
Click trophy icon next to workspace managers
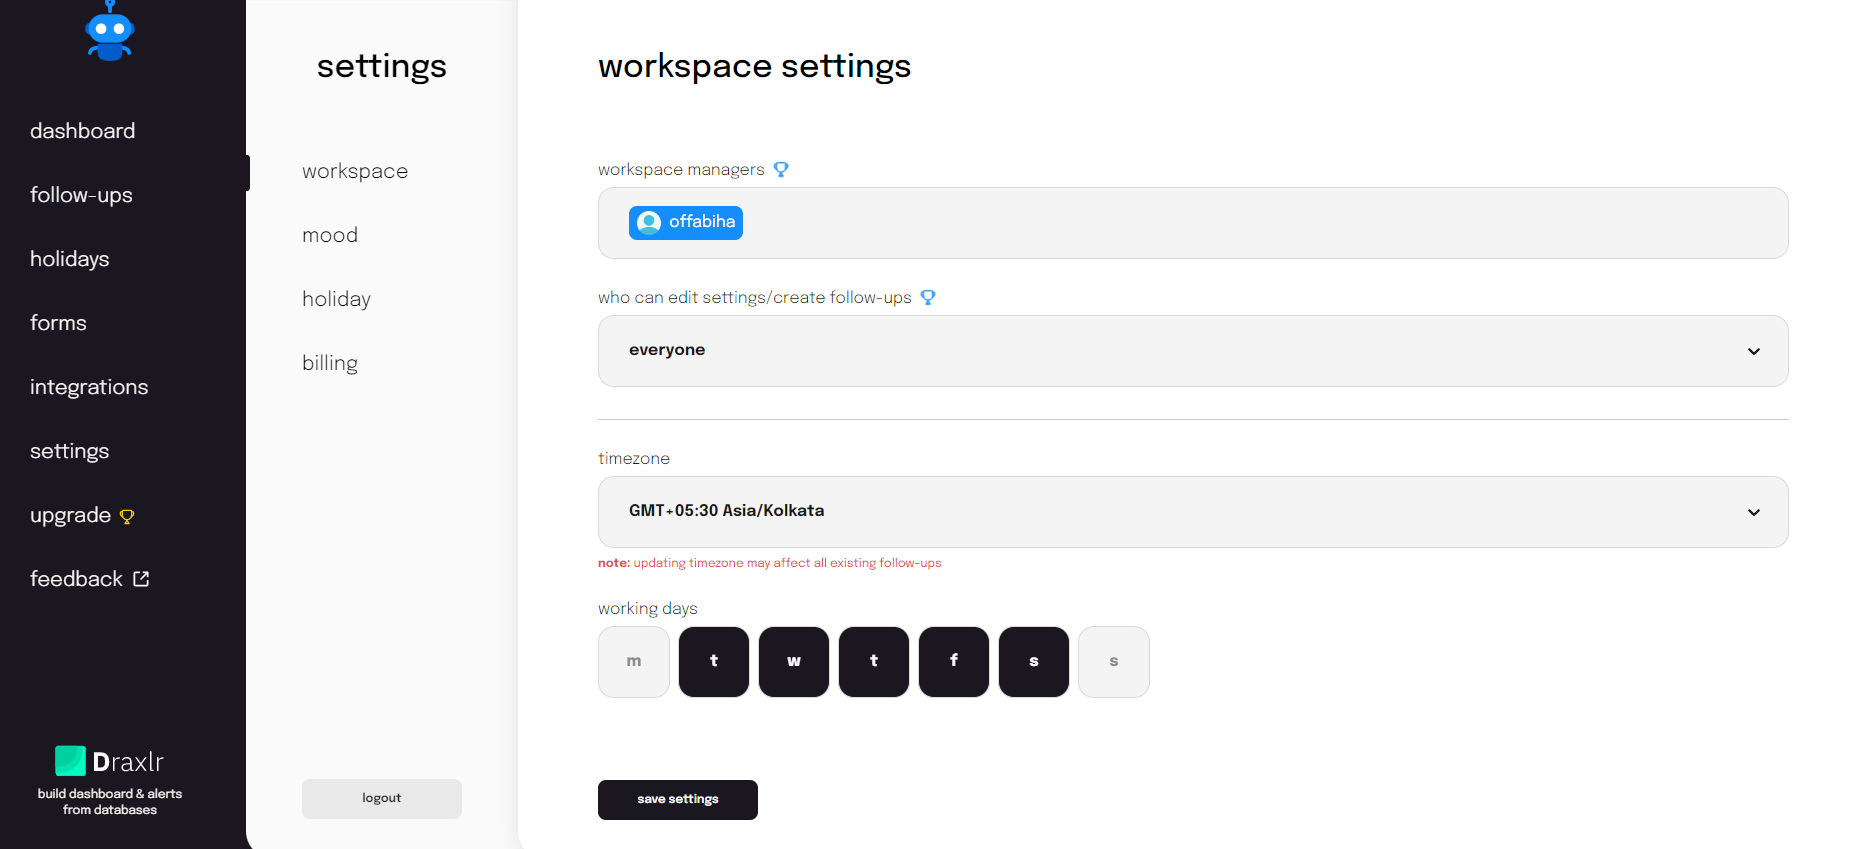coord(781,170)
